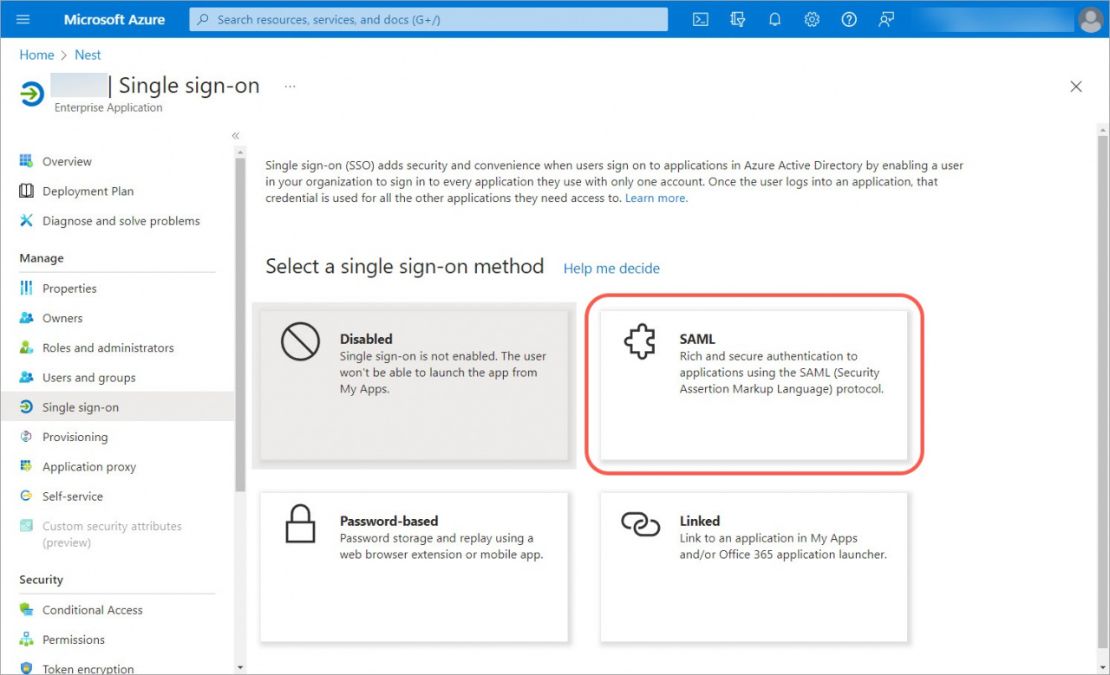Choose the SAML sign-on method card

coord(754,385)
